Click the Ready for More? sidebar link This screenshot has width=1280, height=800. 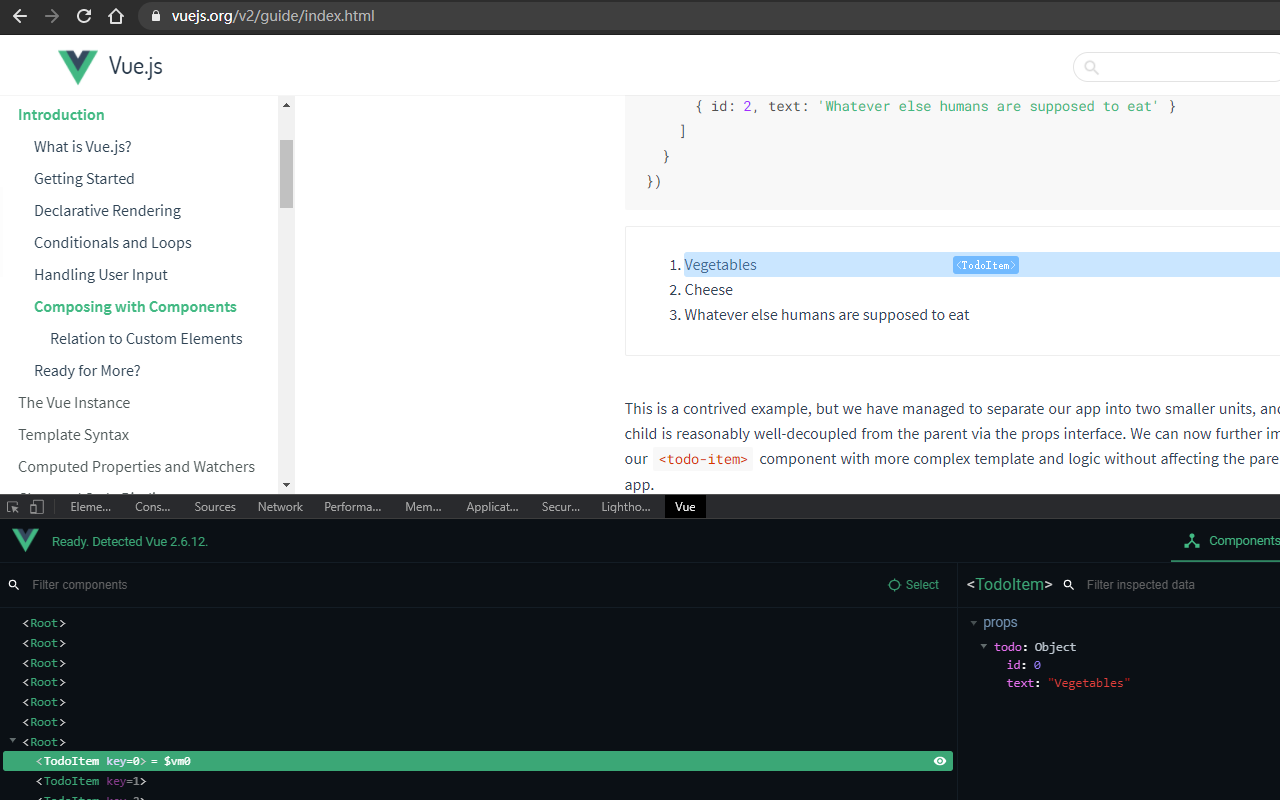[87, 370]
